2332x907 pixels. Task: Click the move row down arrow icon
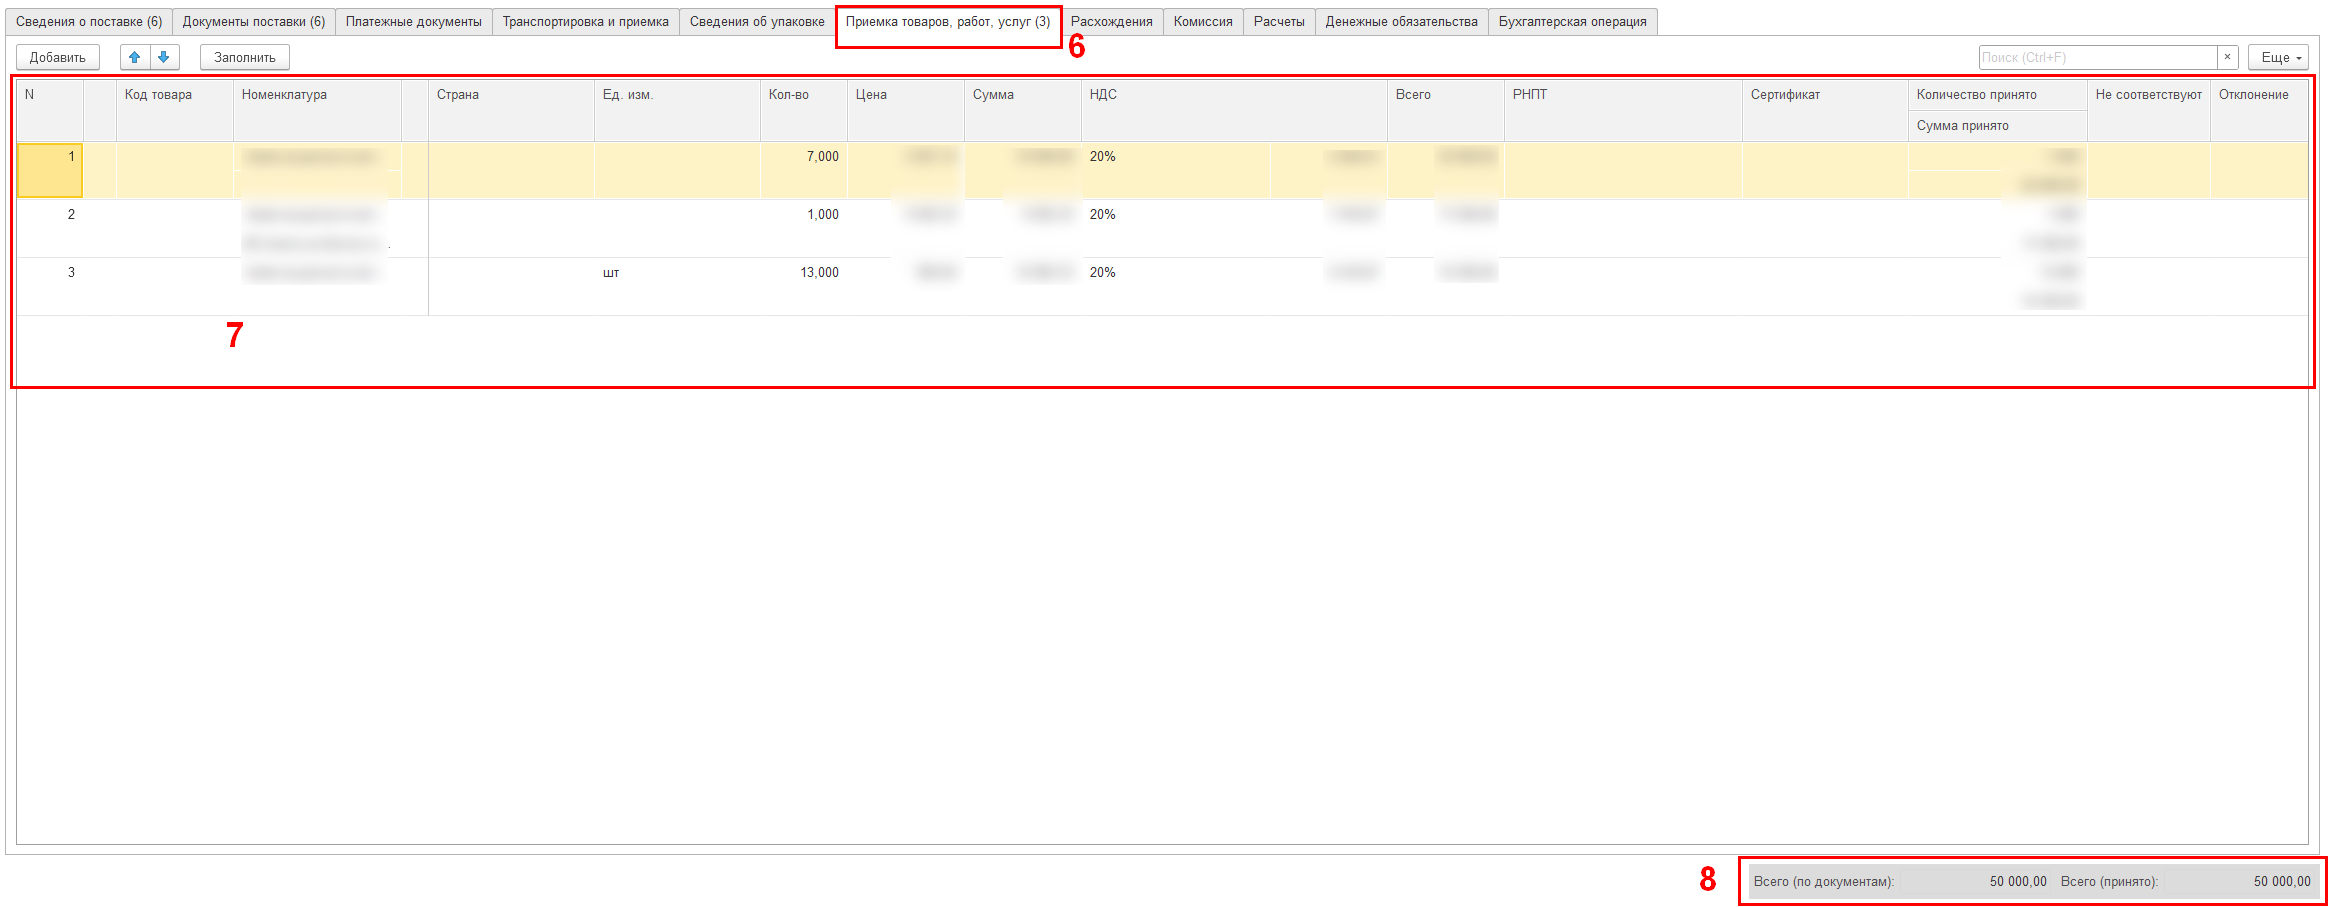(x=164, y=57)
